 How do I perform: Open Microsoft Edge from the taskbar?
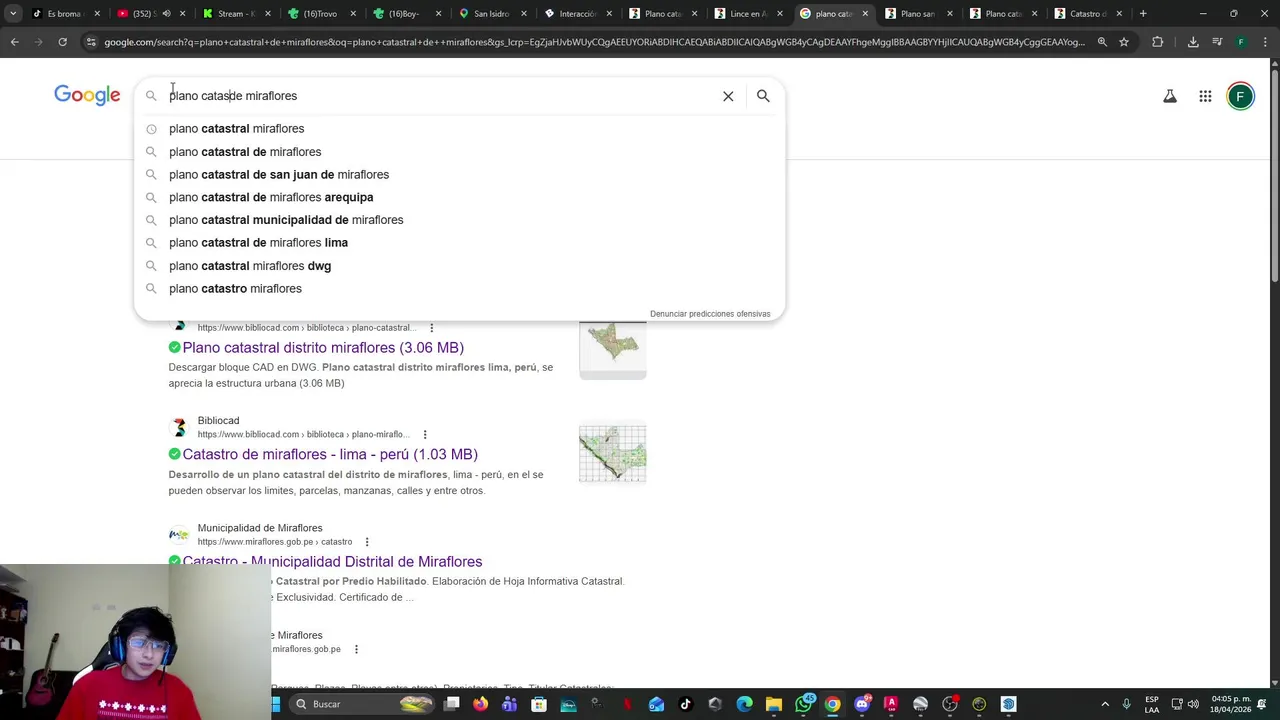click(x=744, y=704)
